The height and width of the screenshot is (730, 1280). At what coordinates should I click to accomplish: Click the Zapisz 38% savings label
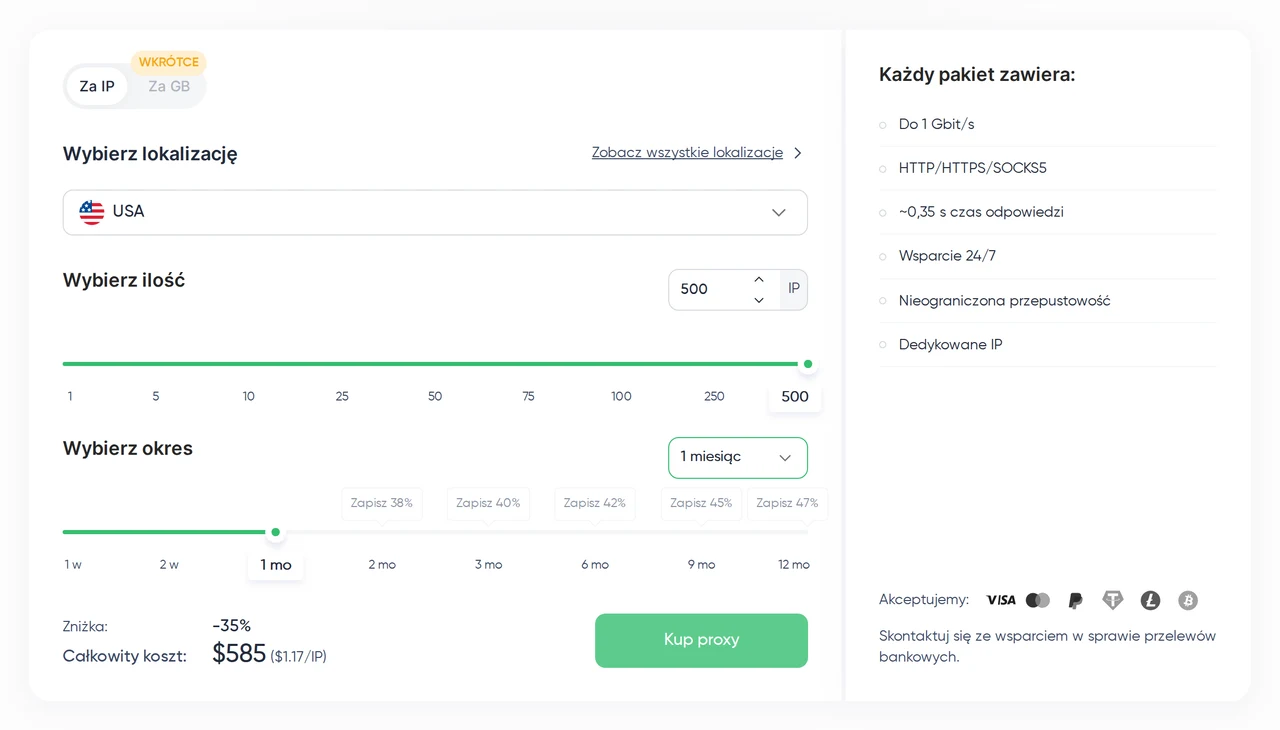click(382, 503)
